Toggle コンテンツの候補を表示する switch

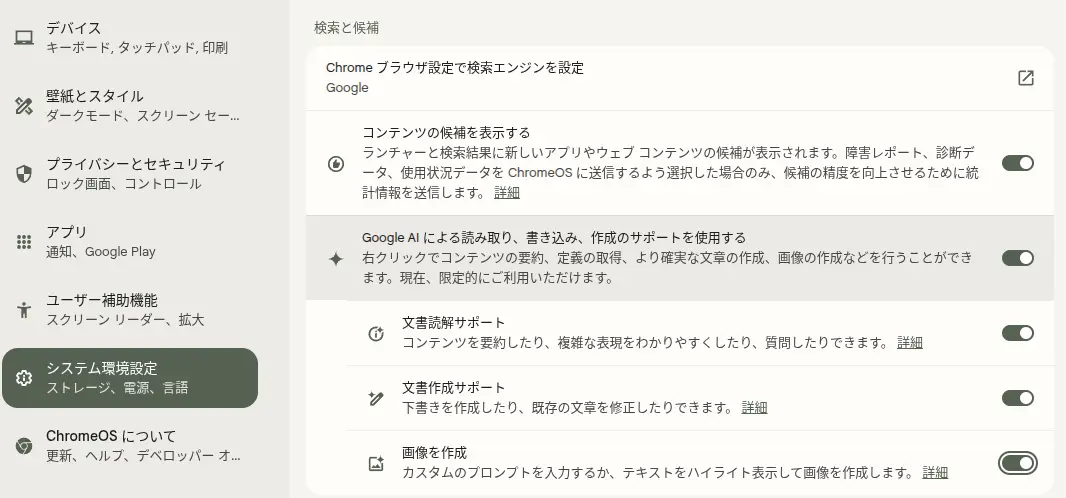1018,163
